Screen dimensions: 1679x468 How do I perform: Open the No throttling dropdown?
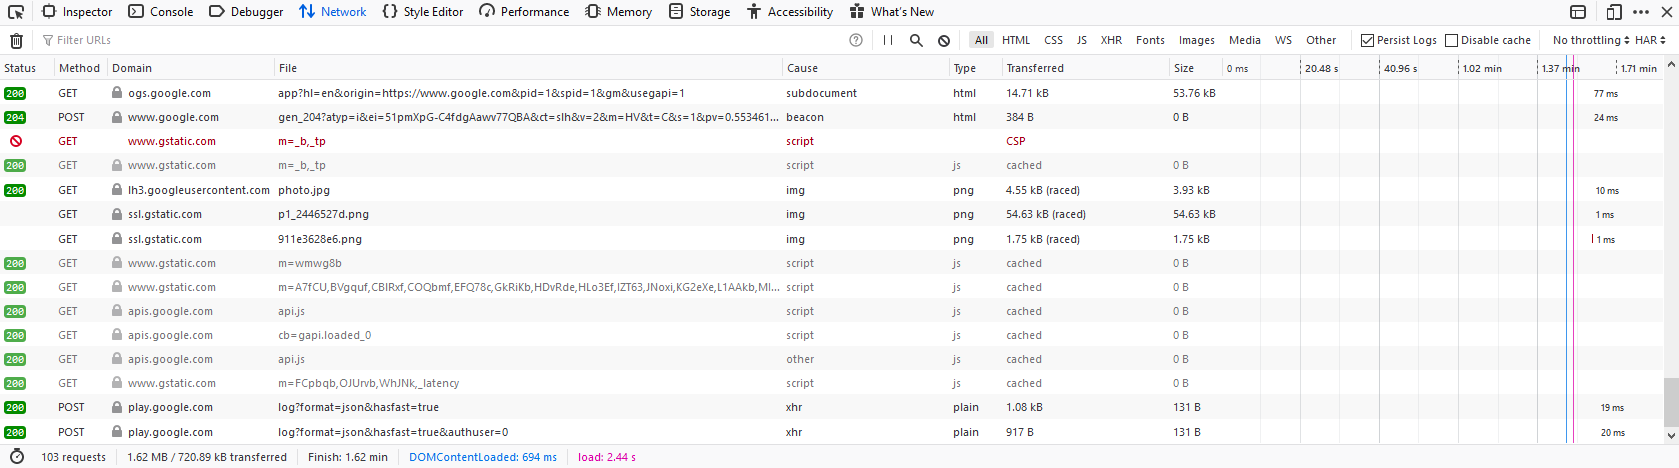1590,41
